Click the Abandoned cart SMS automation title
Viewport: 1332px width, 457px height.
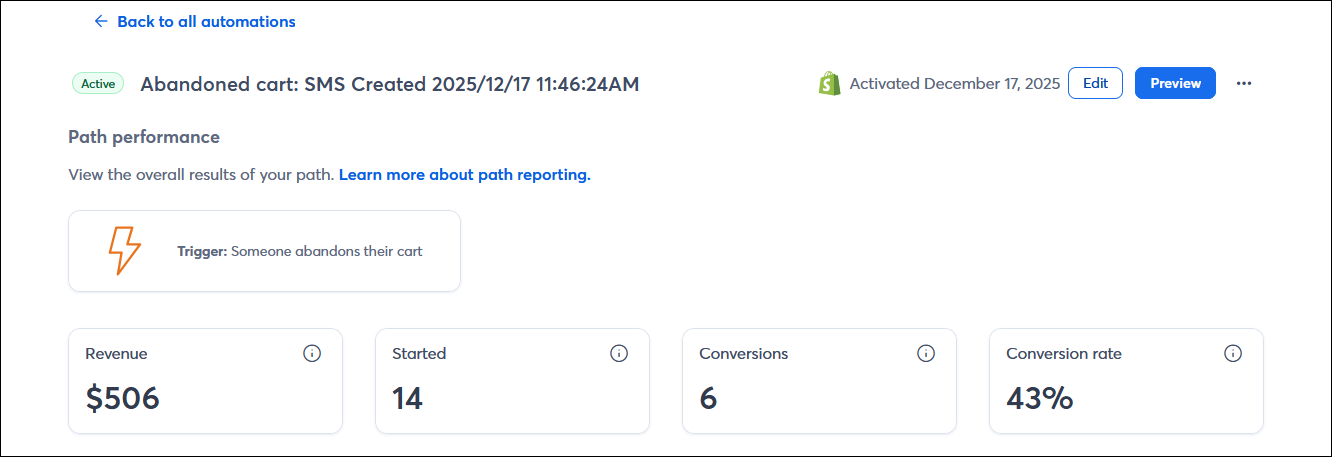[390, 84]
